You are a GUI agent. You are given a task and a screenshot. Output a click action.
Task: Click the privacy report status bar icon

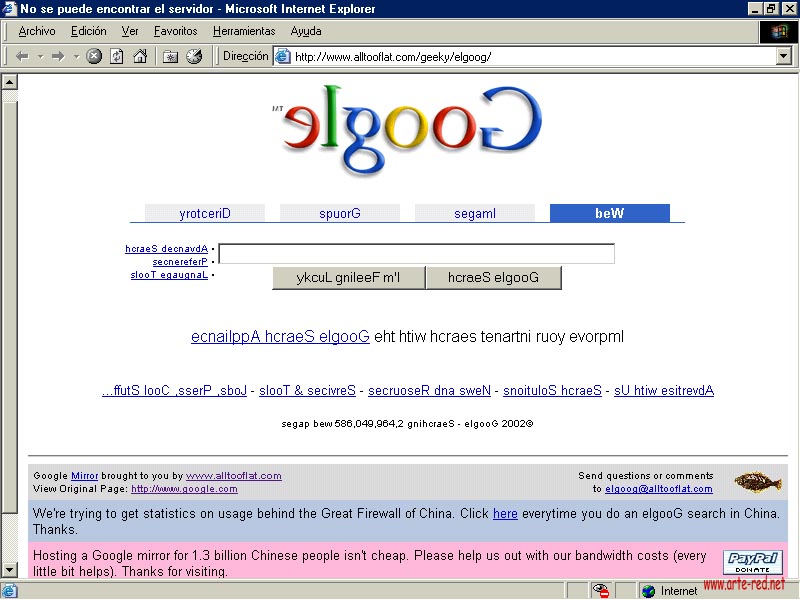pos(601,591)
